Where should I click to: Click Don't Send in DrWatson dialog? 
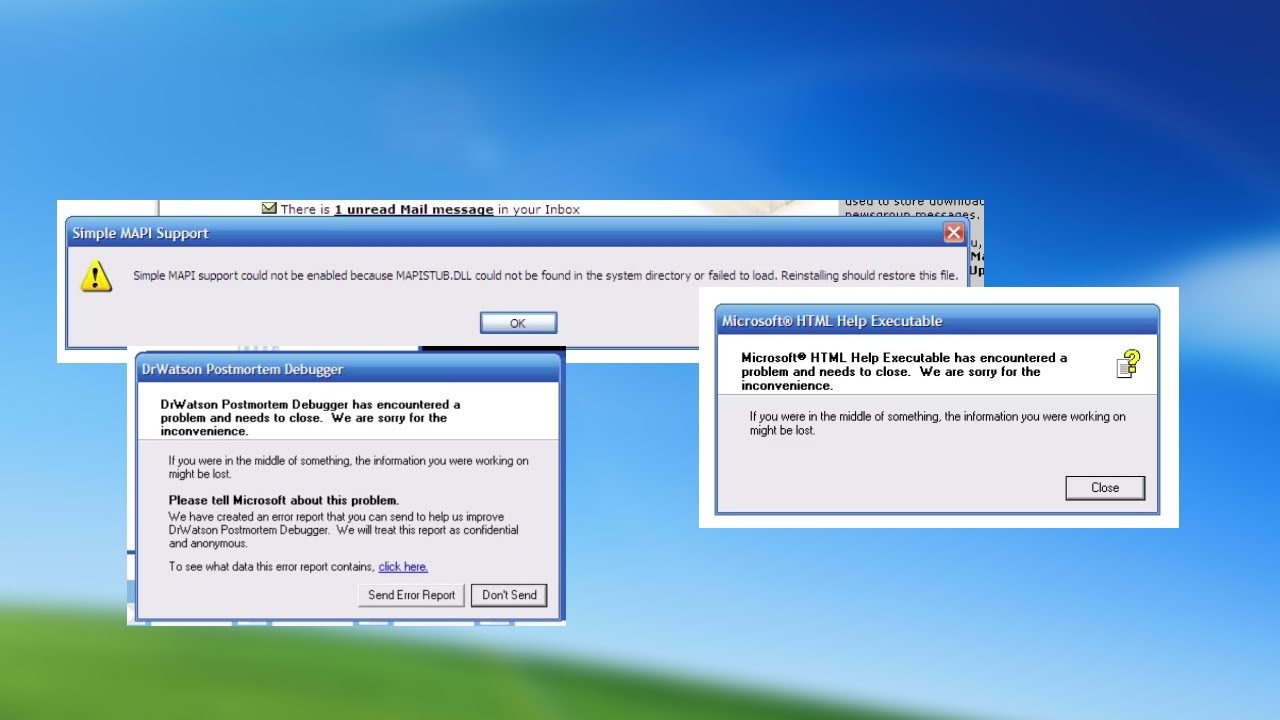pos(510,595)
